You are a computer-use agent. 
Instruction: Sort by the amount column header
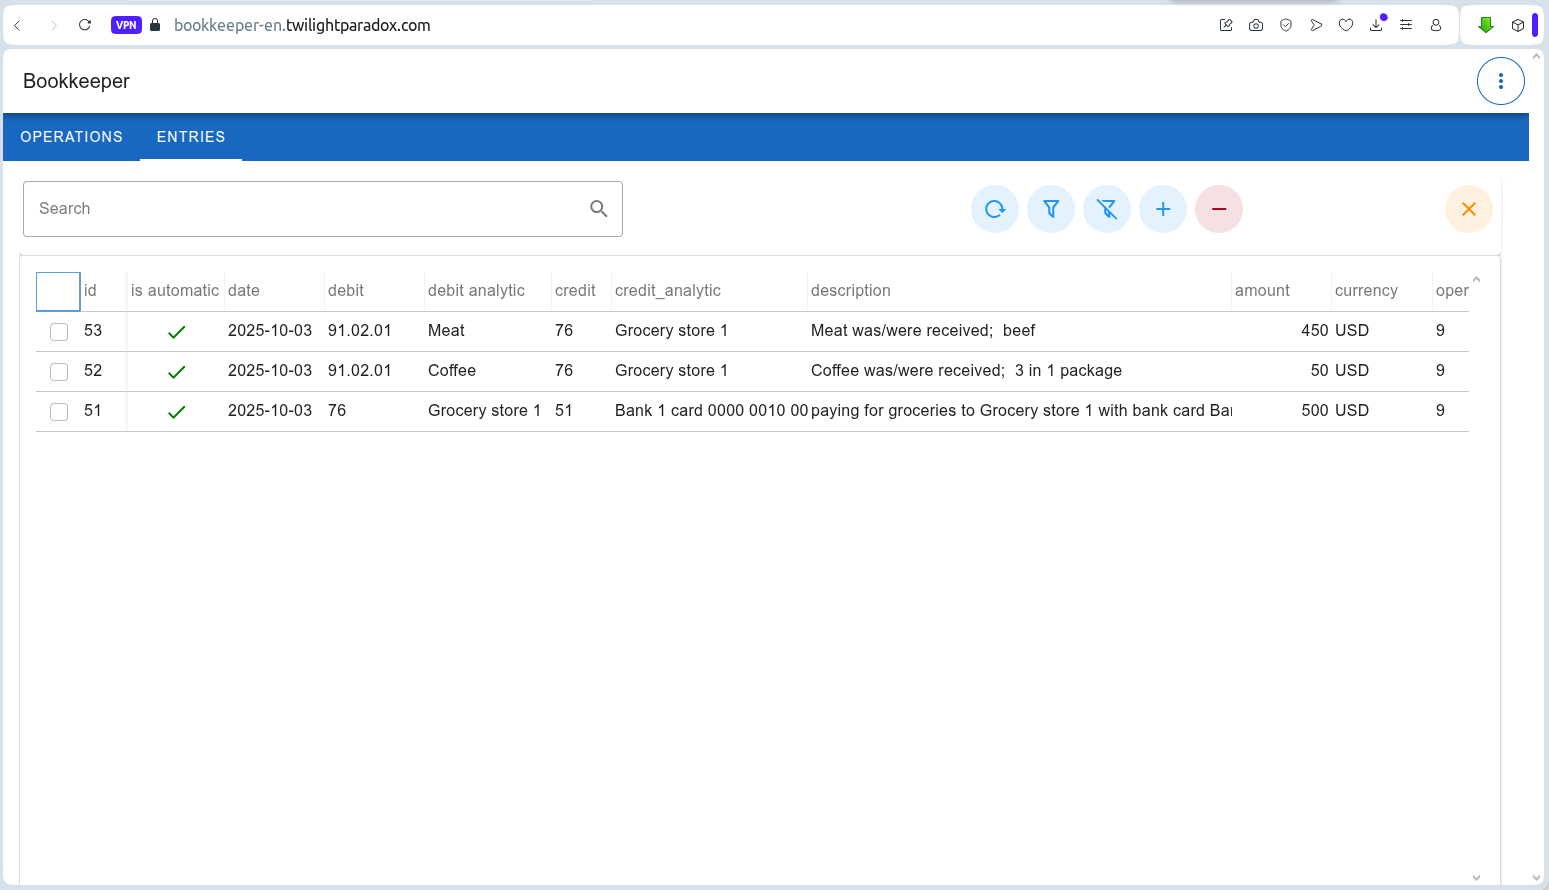point(1262,291)
